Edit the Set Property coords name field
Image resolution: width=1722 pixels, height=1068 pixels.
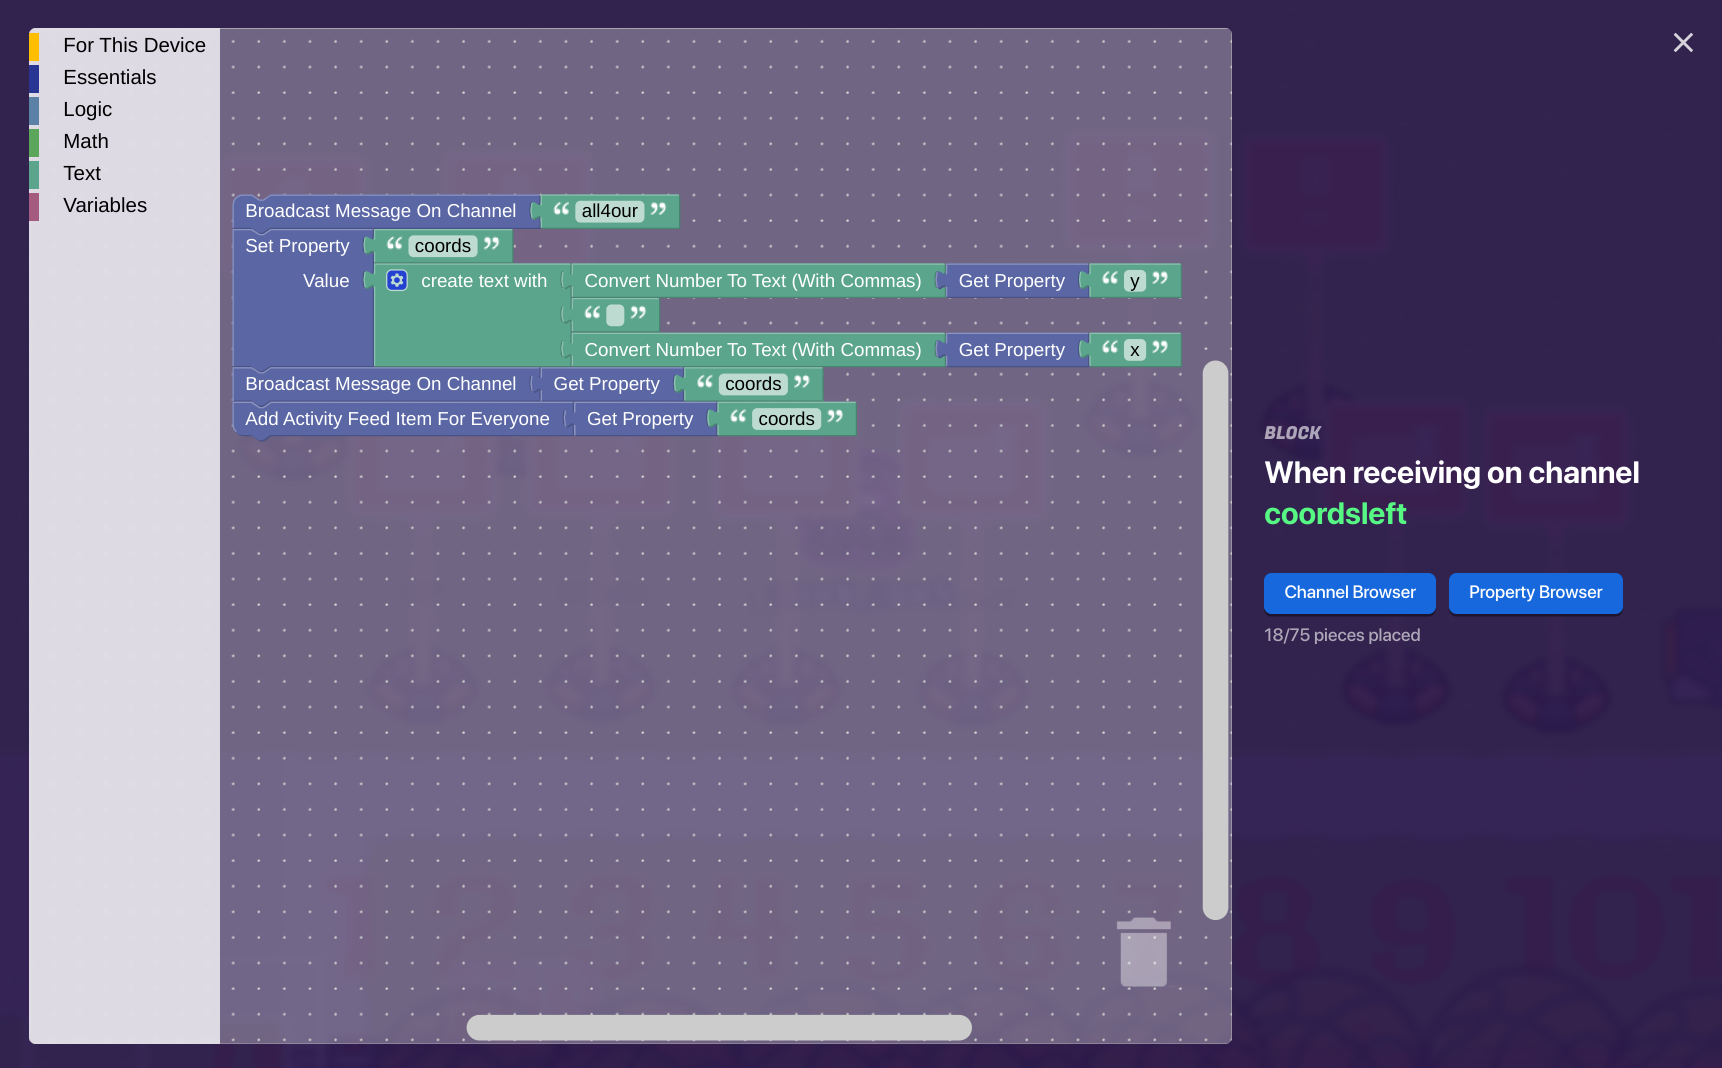click(x=442, y=246)
